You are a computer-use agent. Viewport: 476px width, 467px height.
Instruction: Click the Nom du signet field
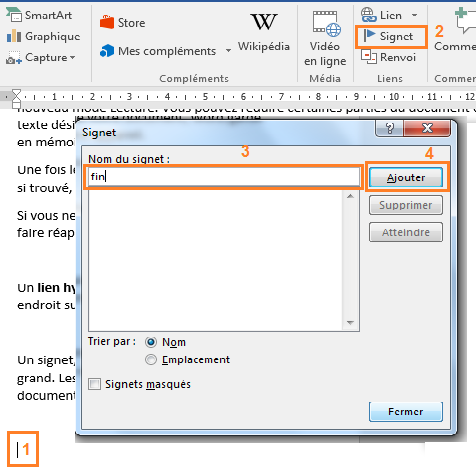(x=224, y=176)
